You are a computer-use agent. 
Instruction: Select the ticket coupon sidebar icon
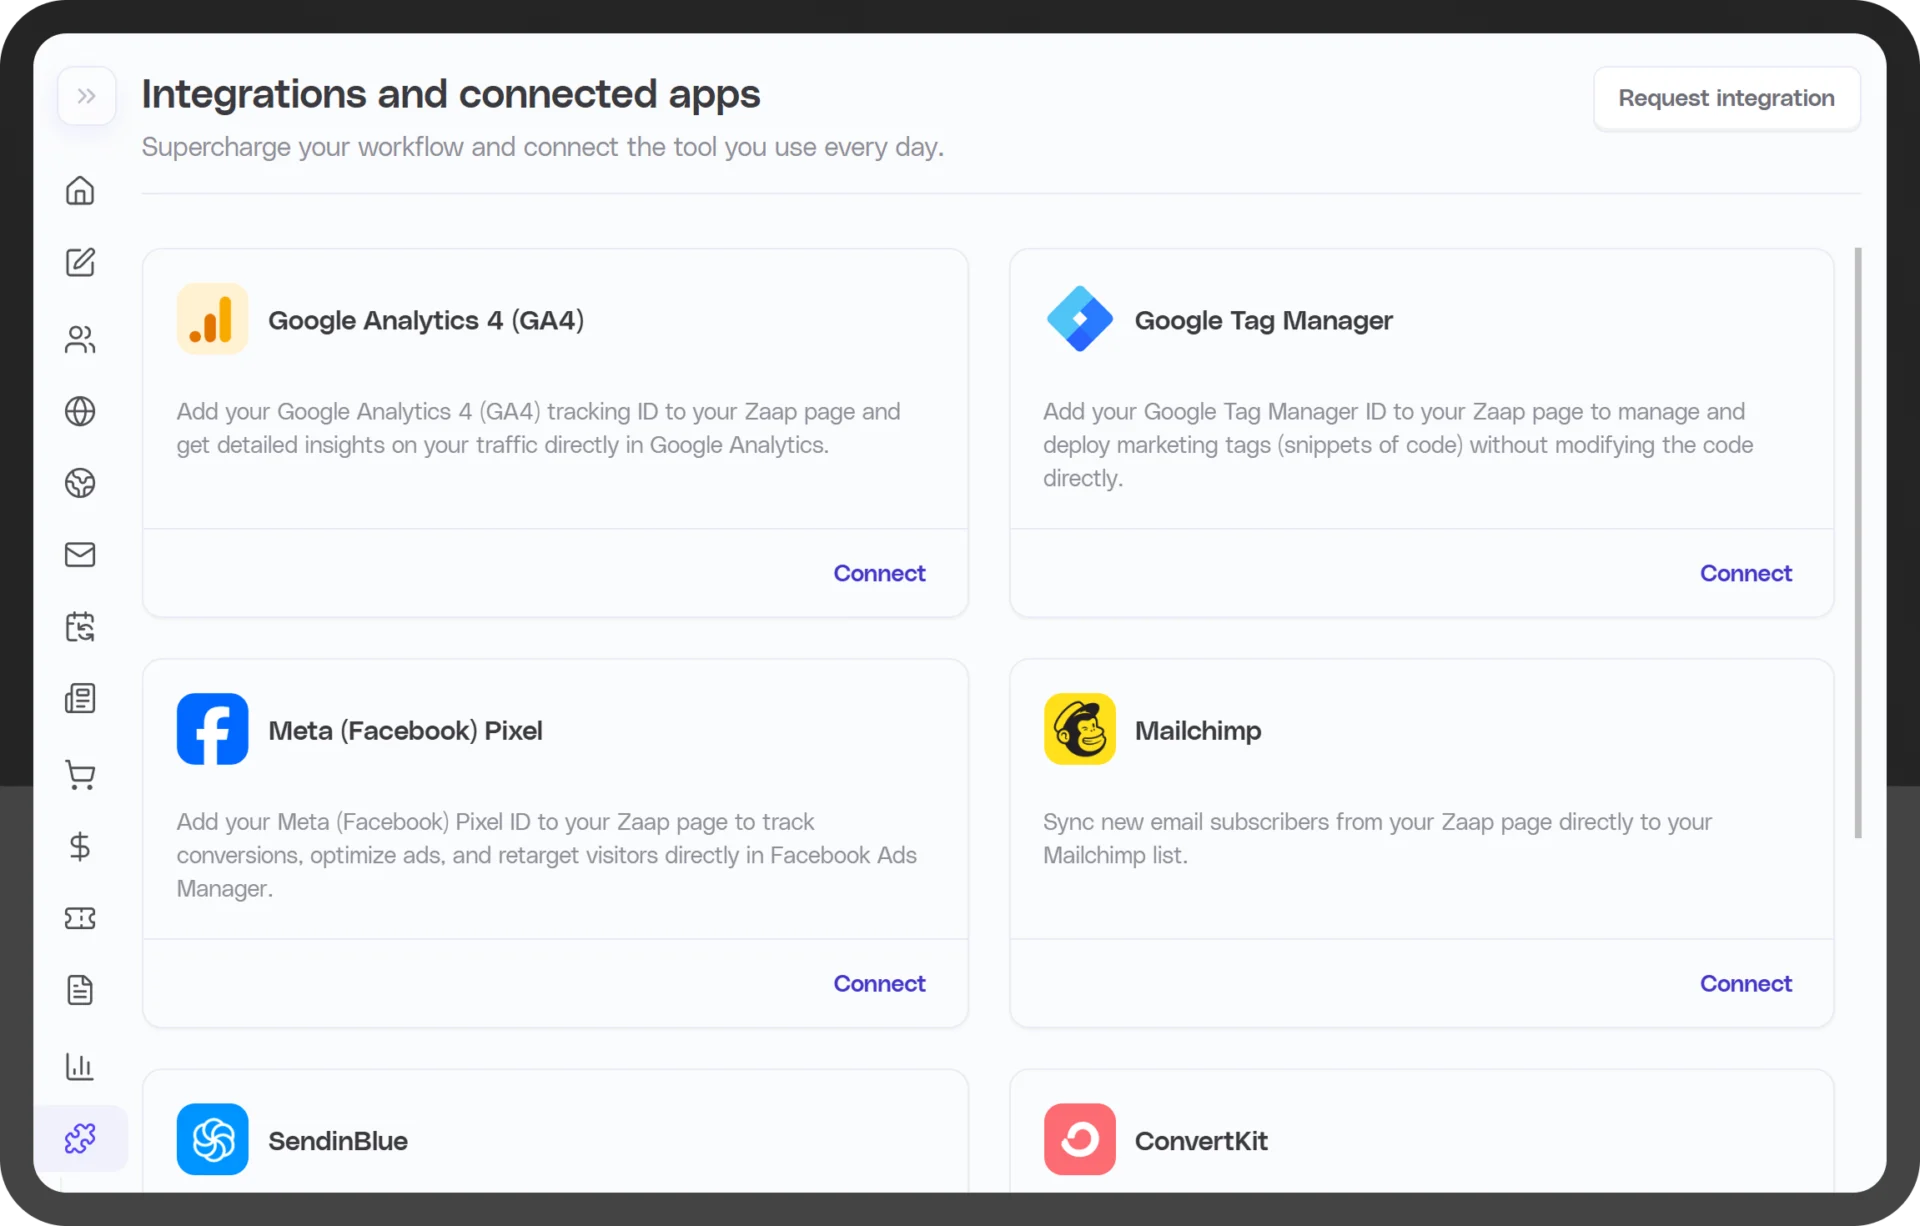coord(80,918)
